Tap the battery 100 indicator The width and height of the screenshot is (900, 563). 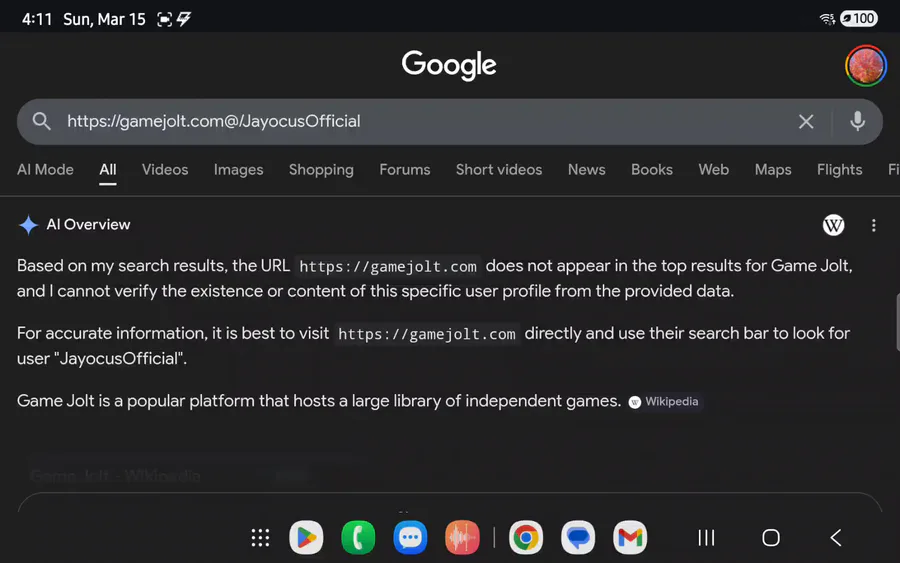pos(859,19)
